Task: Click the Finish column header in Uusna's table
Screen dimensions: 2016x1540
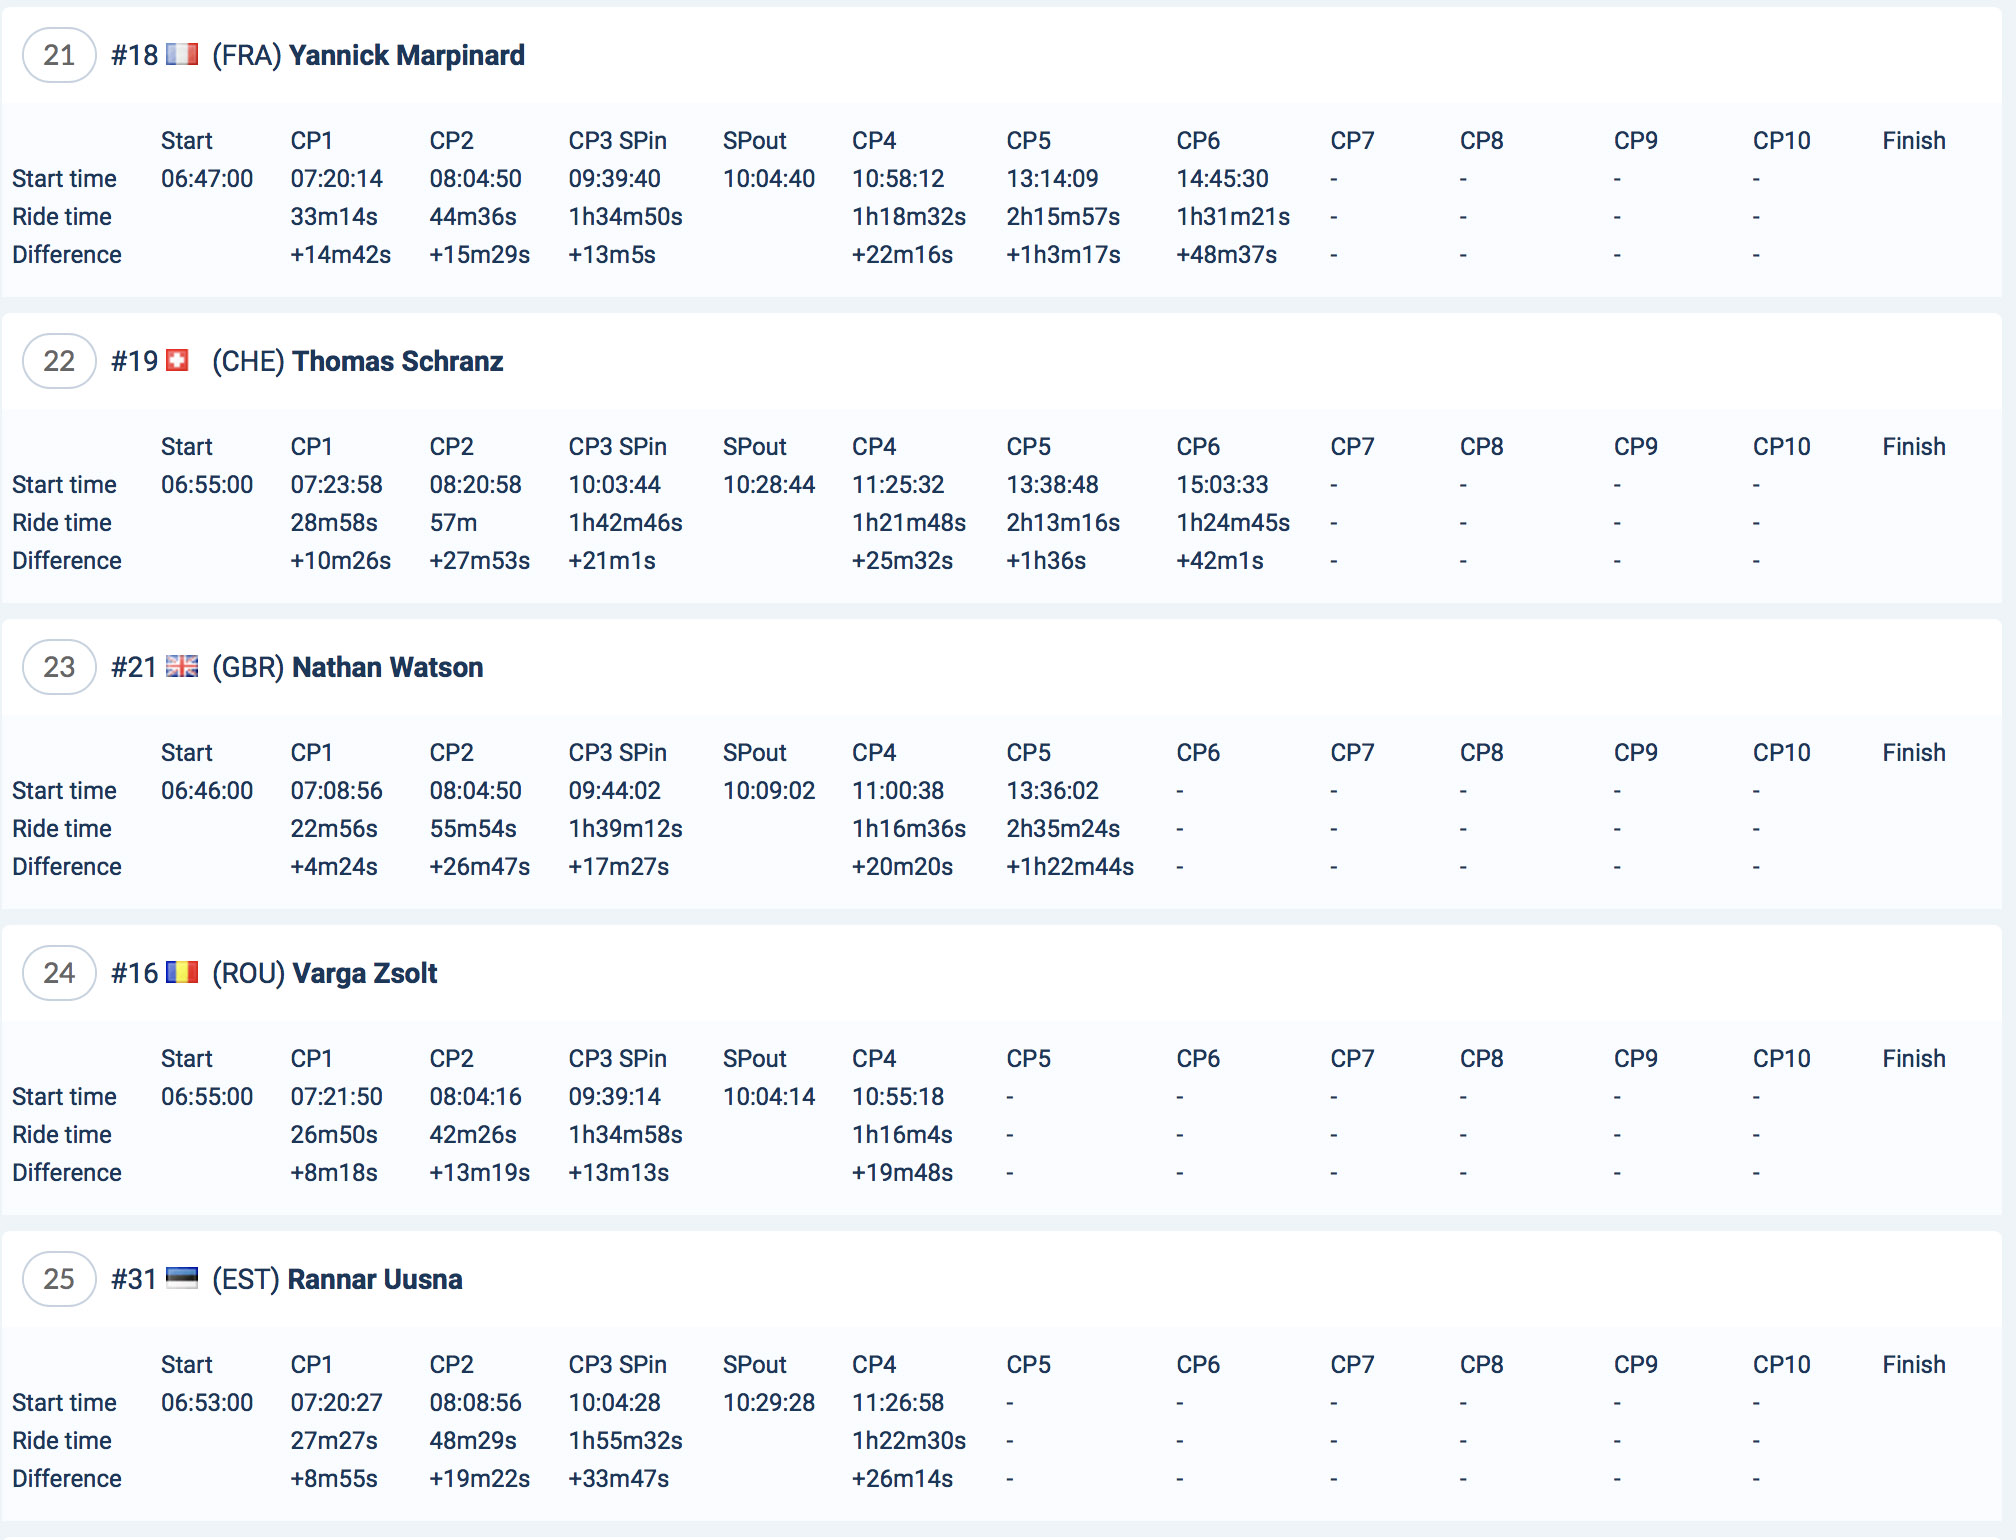Action: tap(1913, 1365)
